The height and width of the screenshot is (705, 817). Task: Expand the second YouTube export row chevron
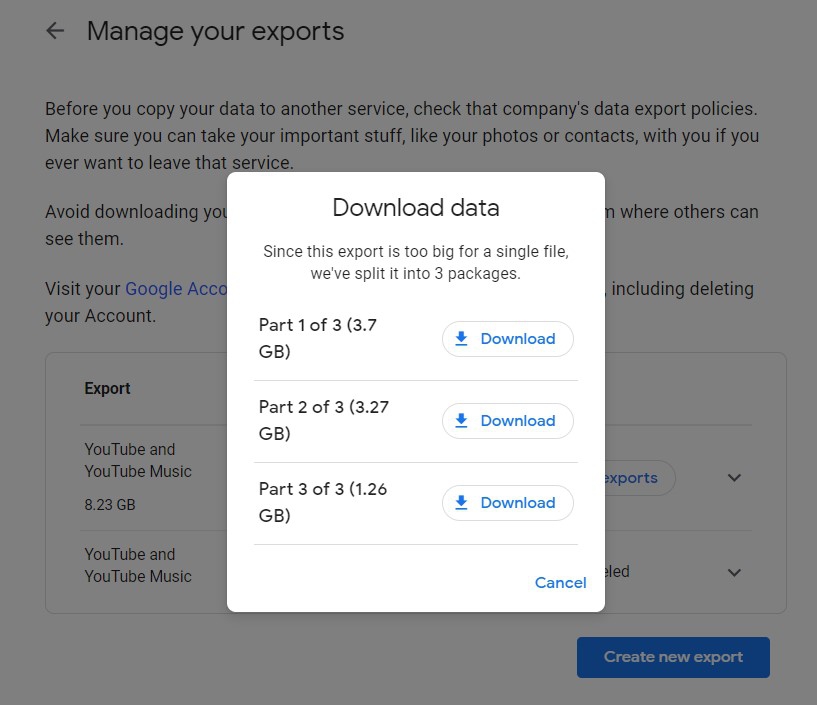(734, 573)
